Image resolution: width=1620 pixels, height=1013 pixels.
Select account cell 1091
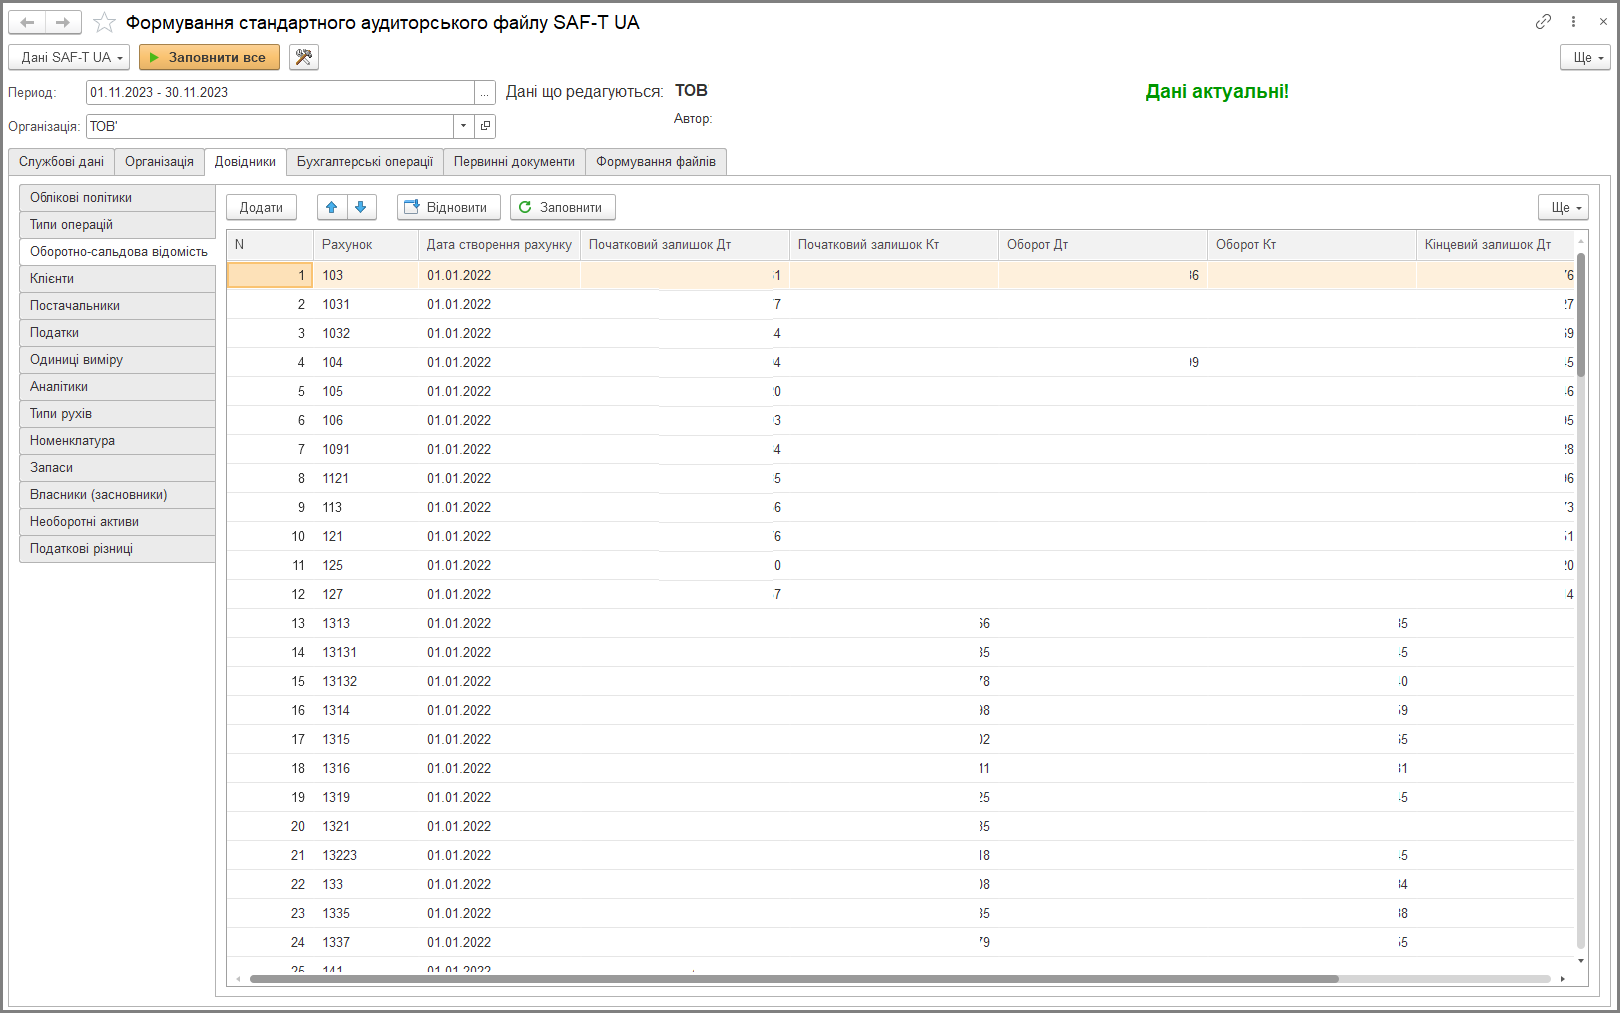pos(366,449)
